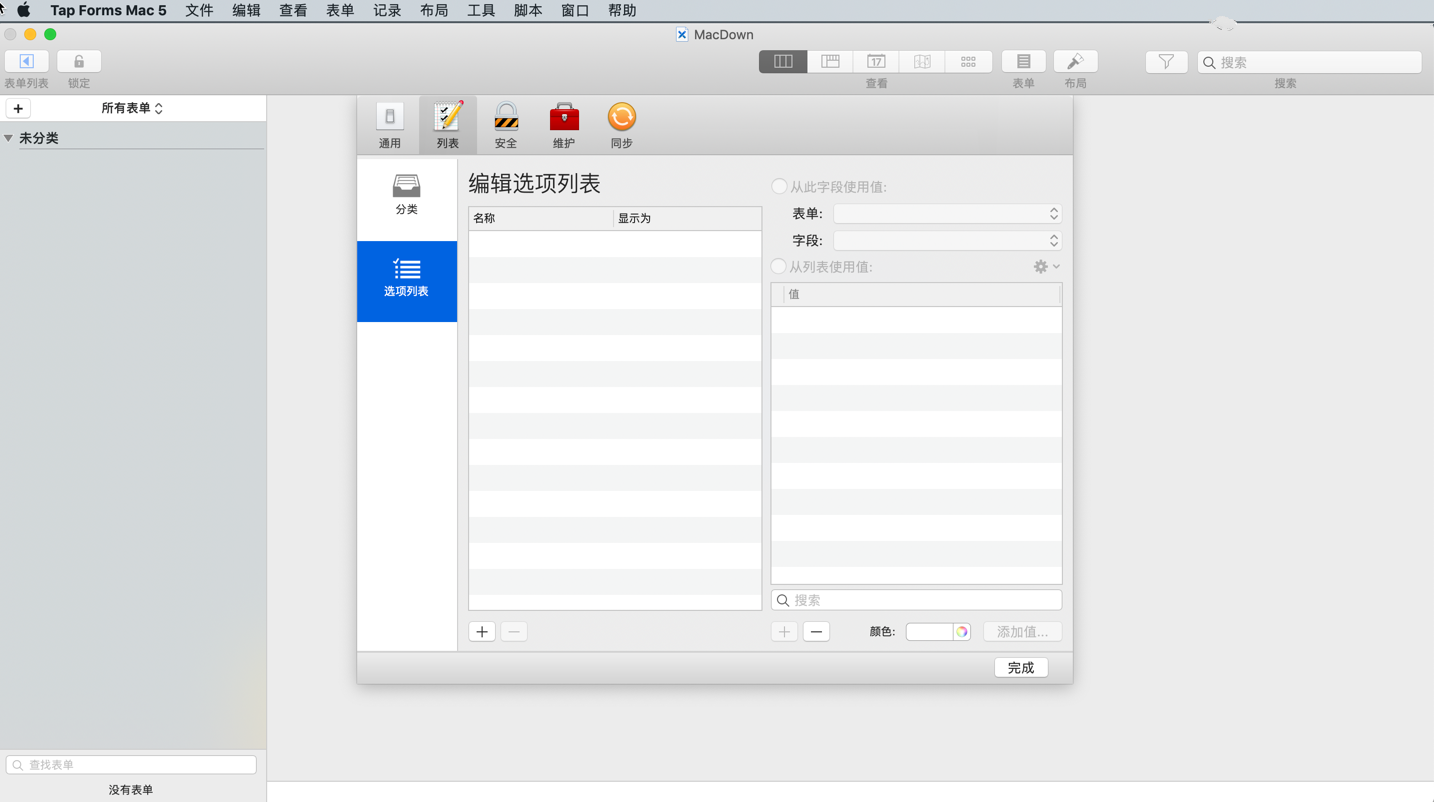Screen dimensions: 1434x802
Task: Open the 安全 security preferences icon
Action: (x=506, y=125)
